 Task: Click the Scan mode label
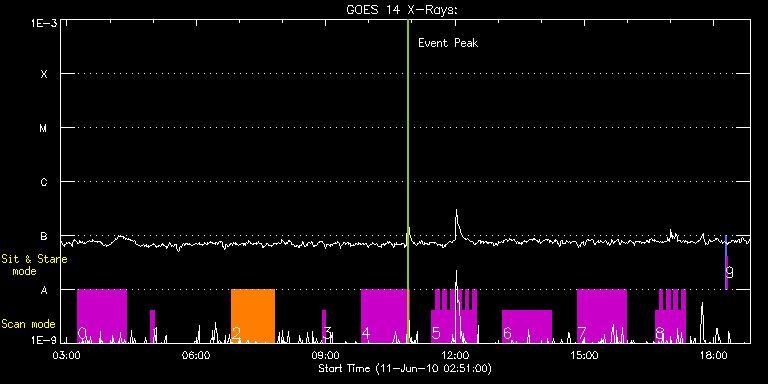pyautogui.click(x=28, y=324)
